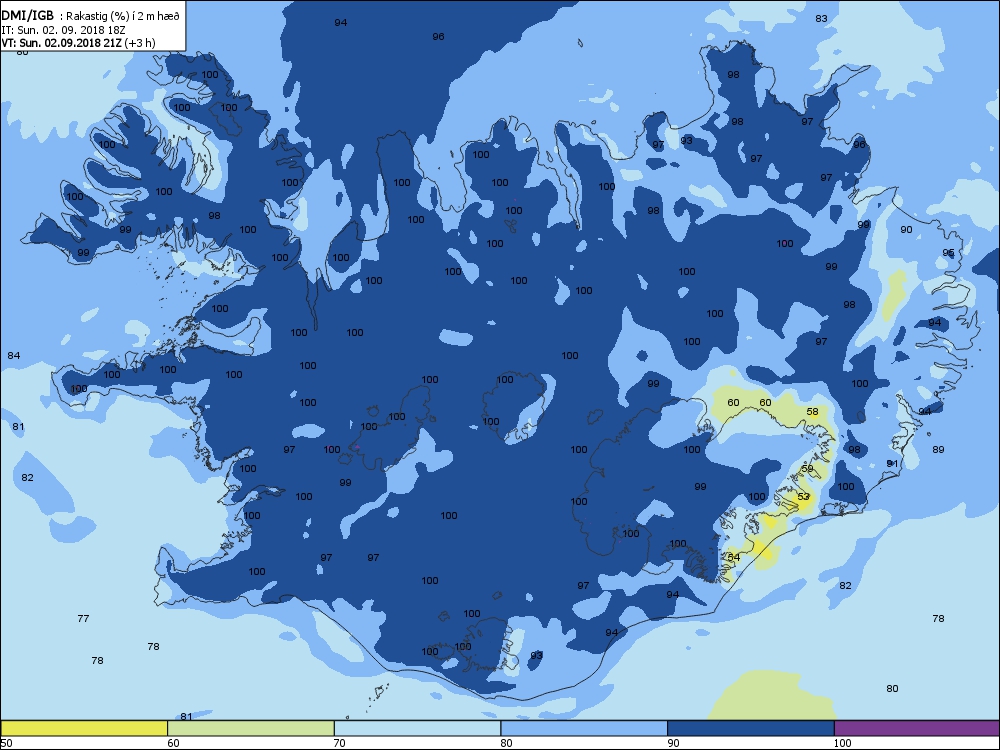Click the humidity value 84 on the west edge
1000x750 pixels.
click(13, 355)
